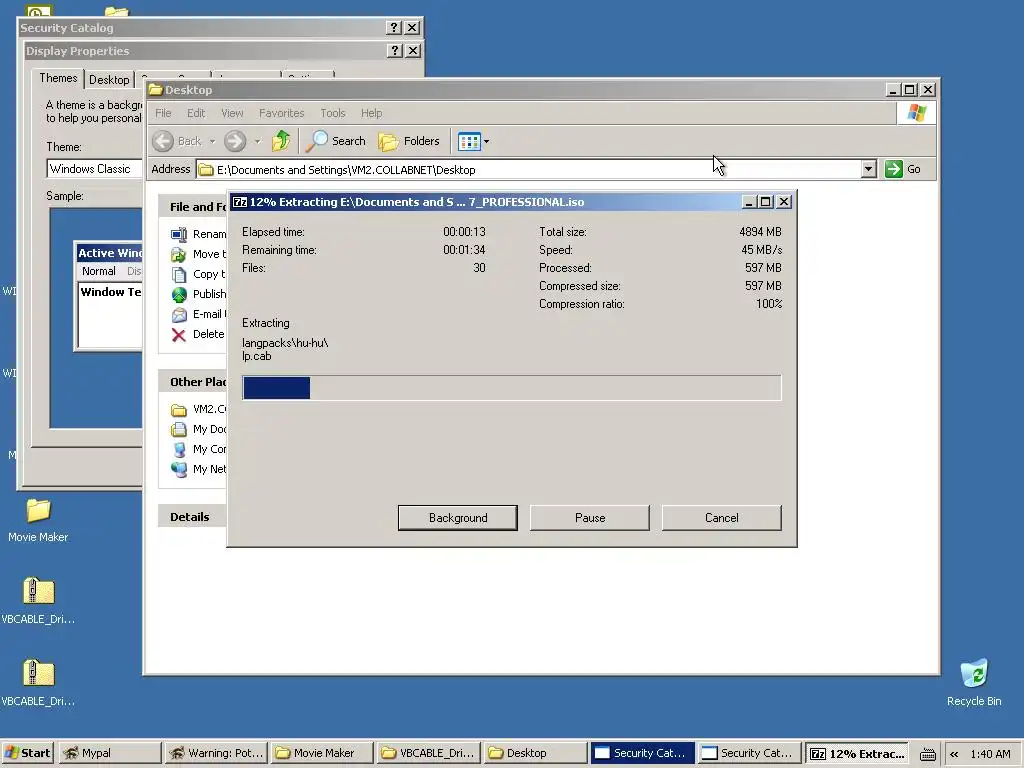Click the highlighted Security Cat... taskbar button
This screenshot has width=1024, height=768.
641,753
